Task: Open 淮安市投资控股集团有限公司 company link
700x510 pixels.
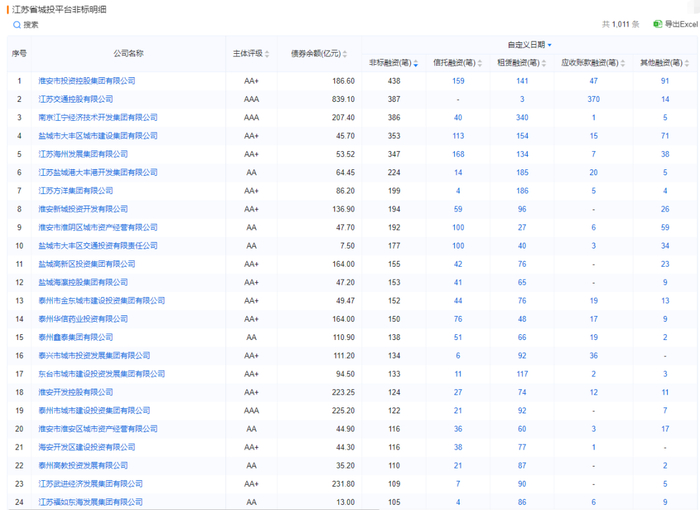Action: 87,81
